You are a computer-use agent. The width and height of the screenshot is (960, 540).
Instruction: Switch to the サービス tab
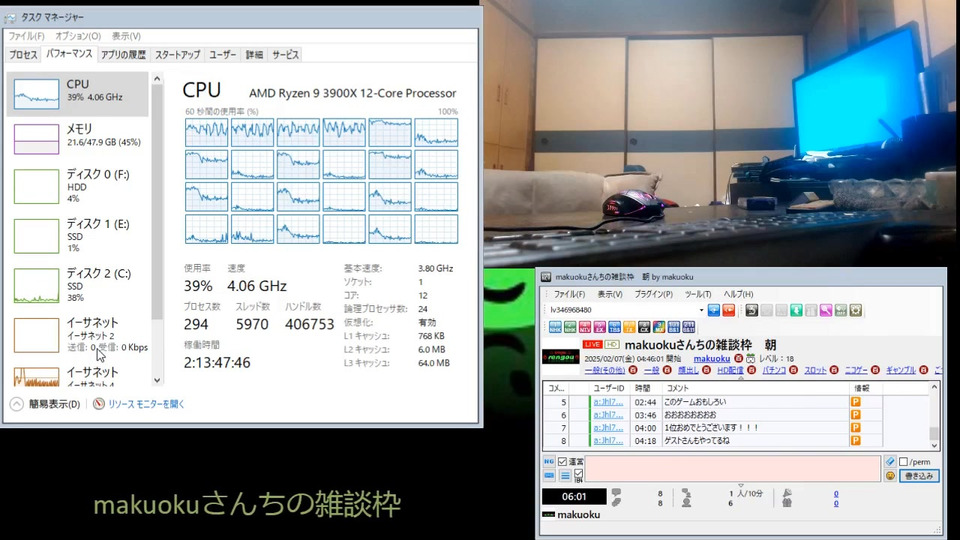click(x=285, y=54)
